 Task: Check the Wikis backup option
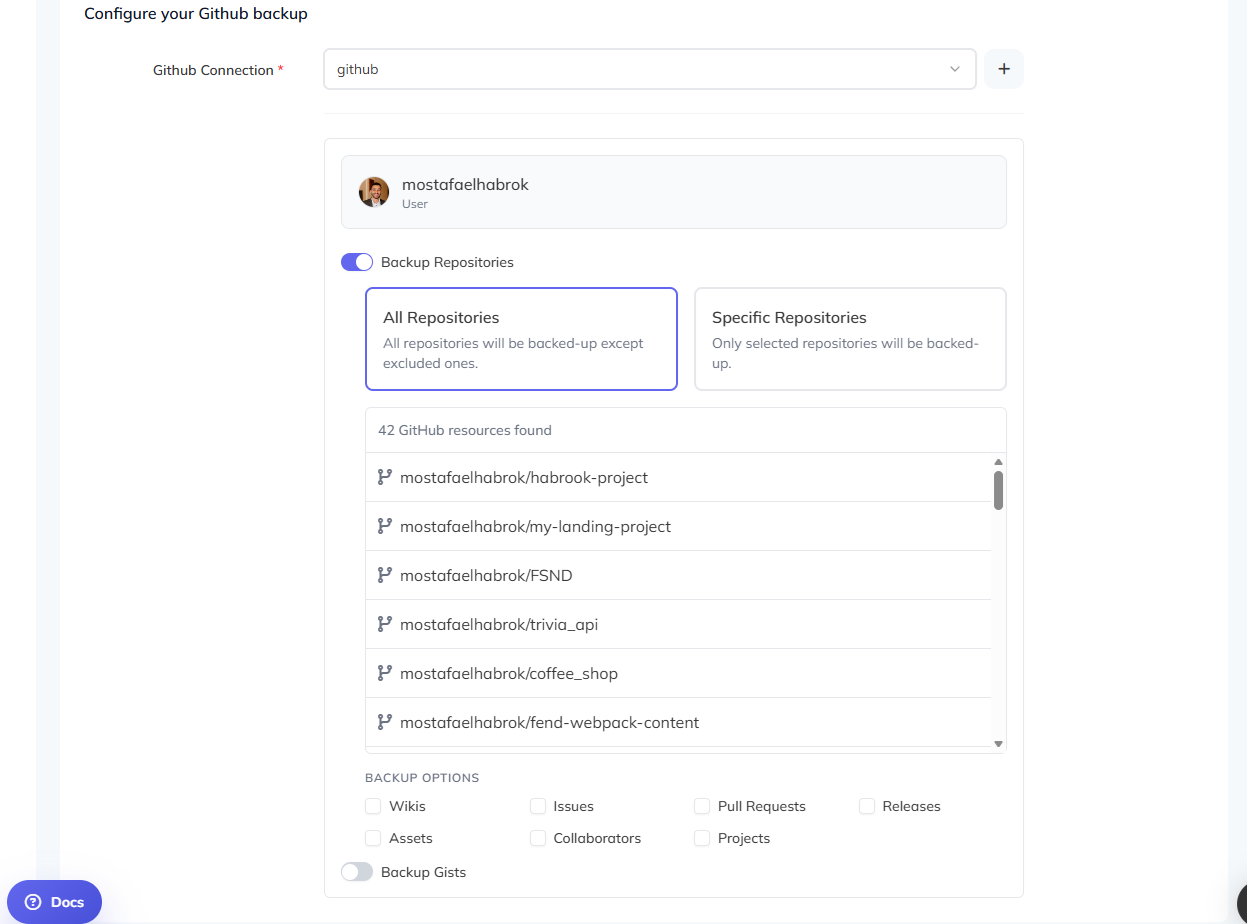[x=373, y=806]
